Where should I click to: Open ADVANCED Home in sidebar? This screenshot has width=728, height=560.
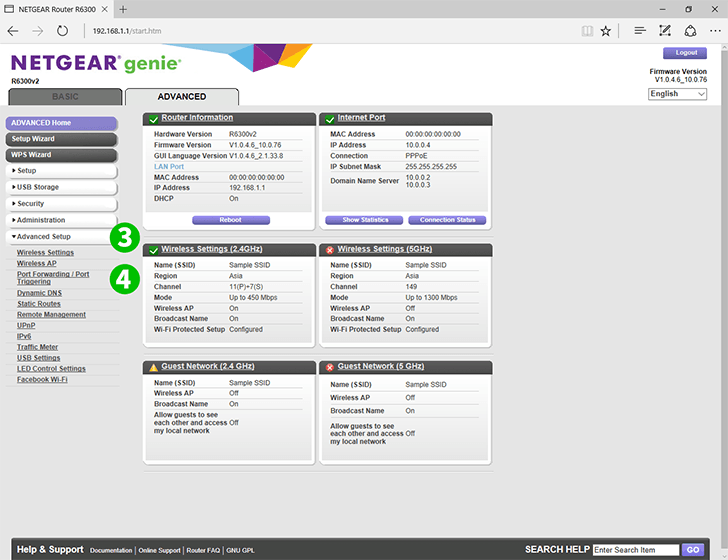click(x=61, y=123)
